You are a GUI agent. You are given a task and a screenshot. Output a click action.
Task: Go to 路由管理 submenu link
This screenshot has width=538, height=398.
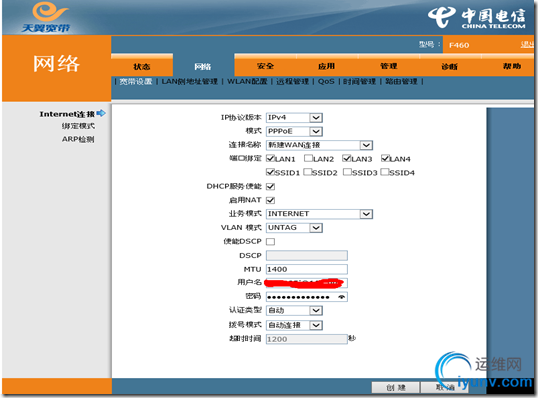pyautogui.click(x=401, y=81)
